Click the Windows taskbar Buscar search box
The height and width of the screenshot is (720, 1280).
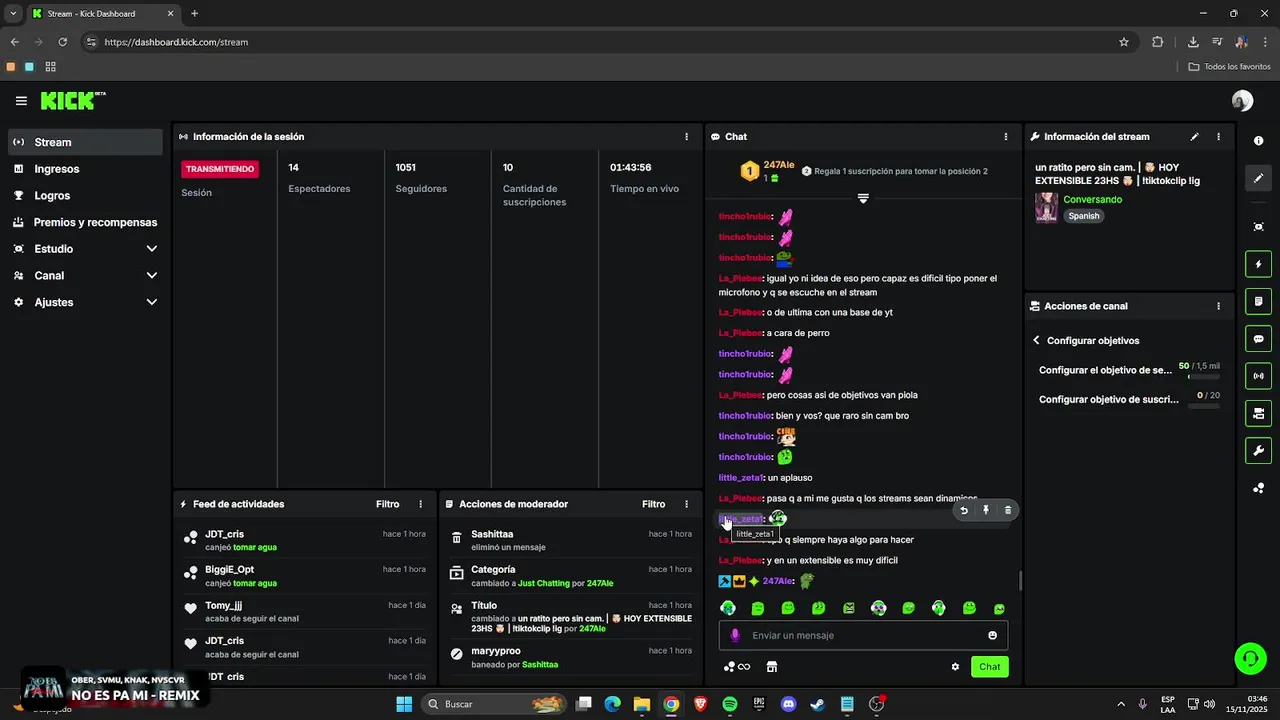coord(495,704)
